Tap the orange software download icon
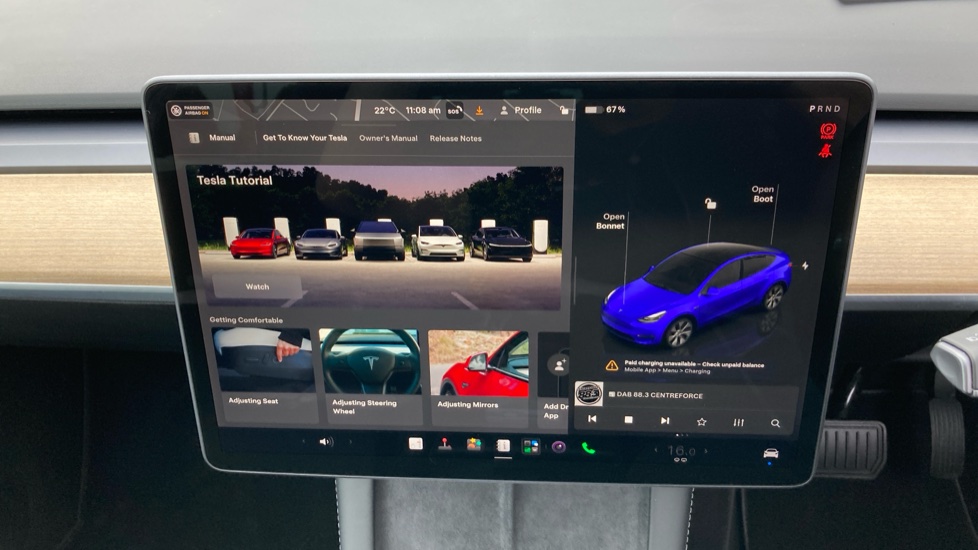 [479, 110]
